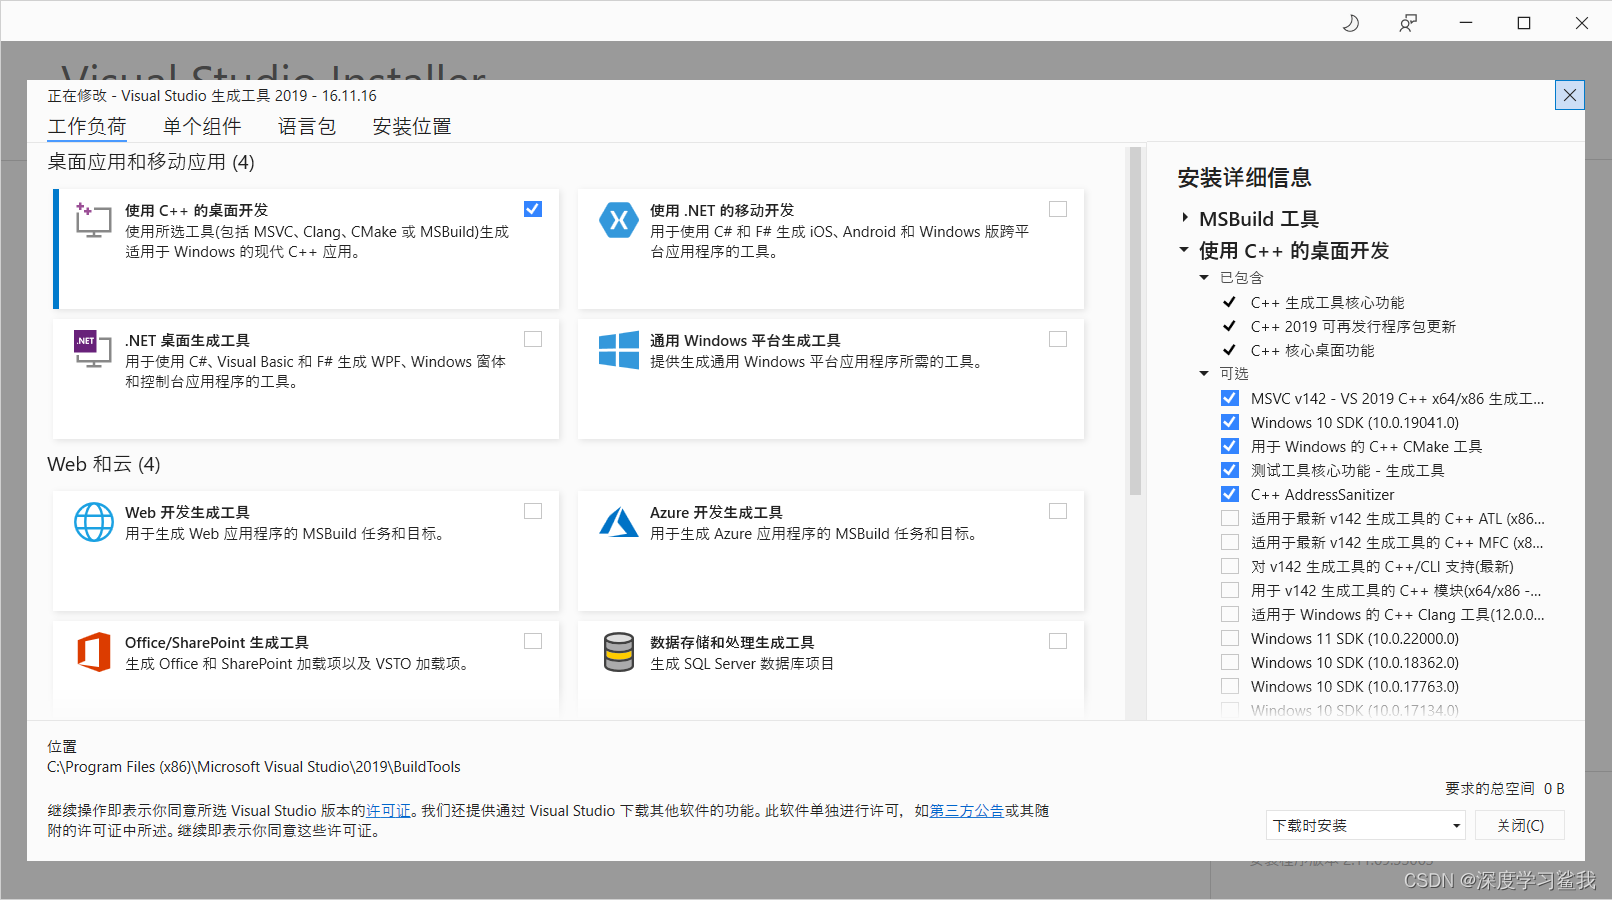The height and width of the screenshot is (900, 1612).
Task: Uncheck the C++ desktop development workload
Action: pos(533,209)
